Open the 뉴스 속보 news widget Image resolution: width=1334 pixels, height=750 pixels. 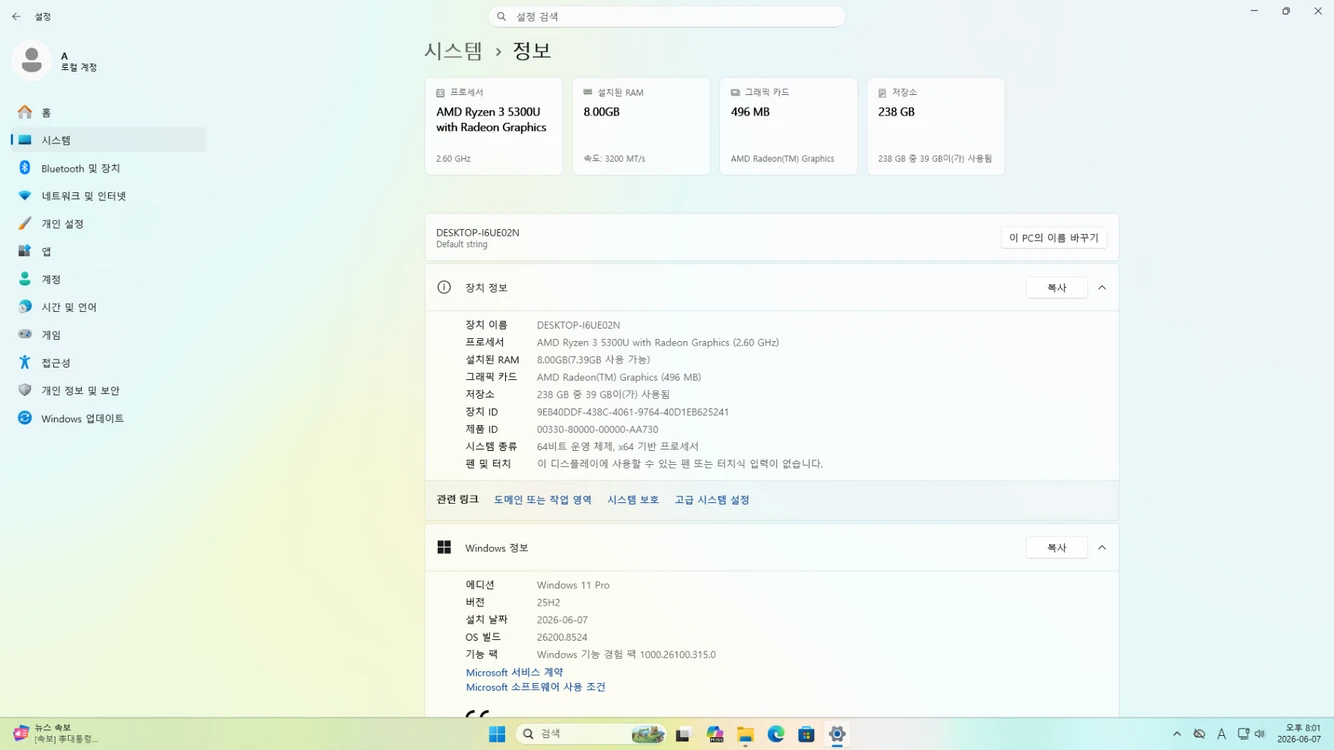(55, 734)
